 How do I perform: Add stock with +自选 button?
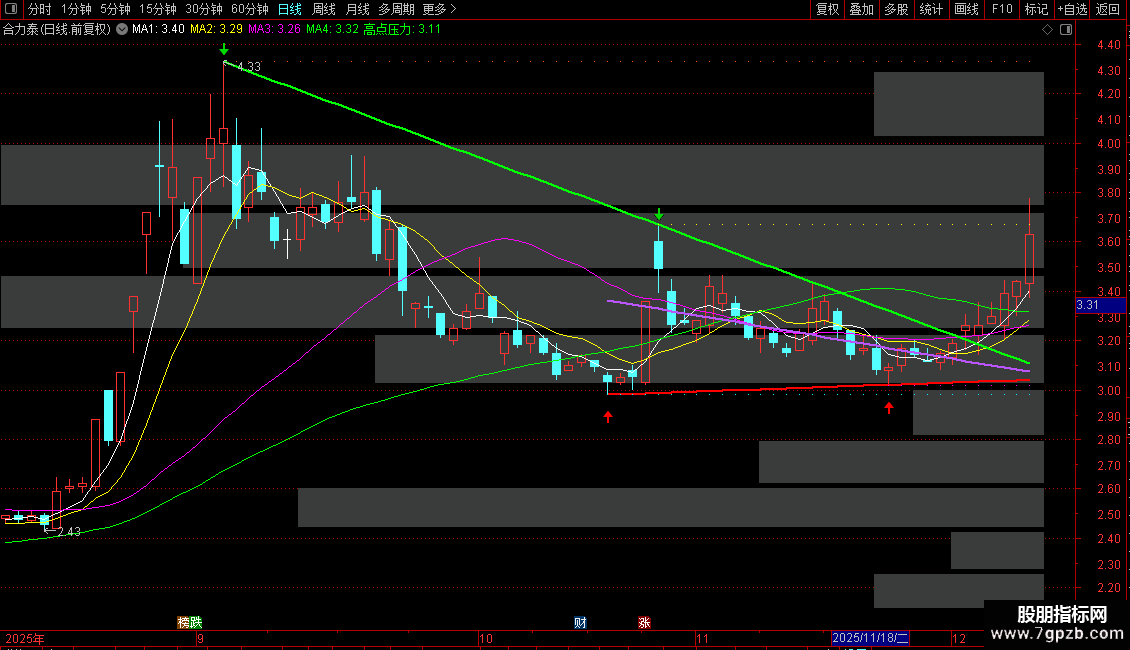[x=1072, y=9]
